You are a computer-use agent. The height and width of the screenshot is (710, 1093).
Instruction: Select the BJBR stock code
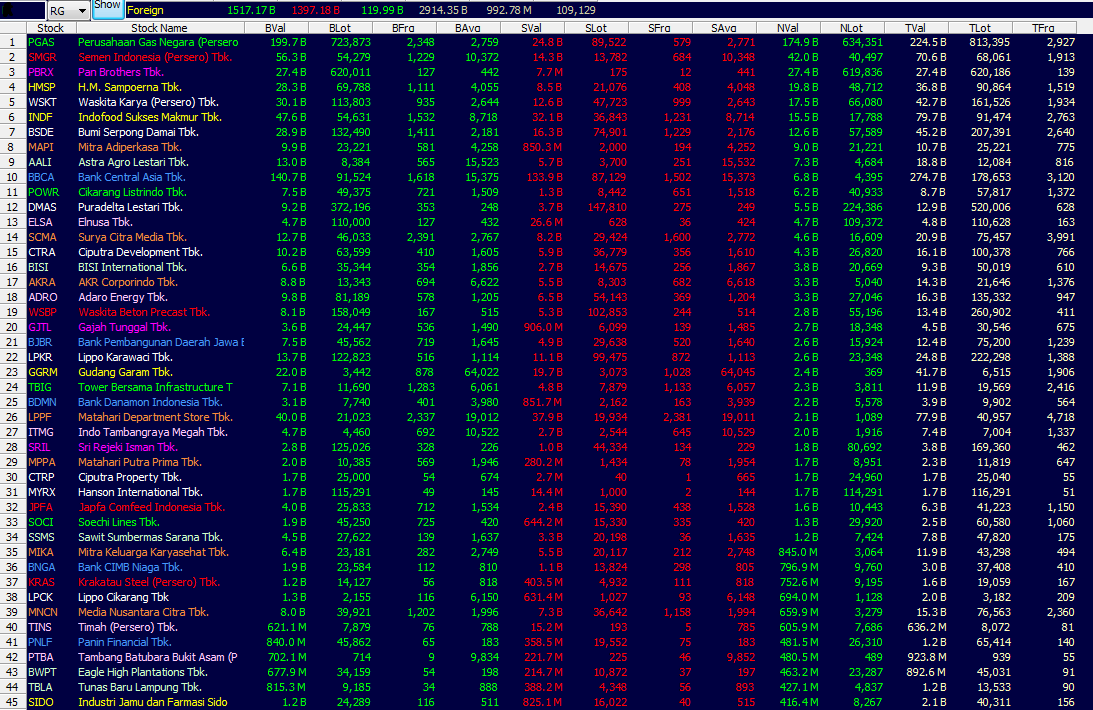[40, 342]
